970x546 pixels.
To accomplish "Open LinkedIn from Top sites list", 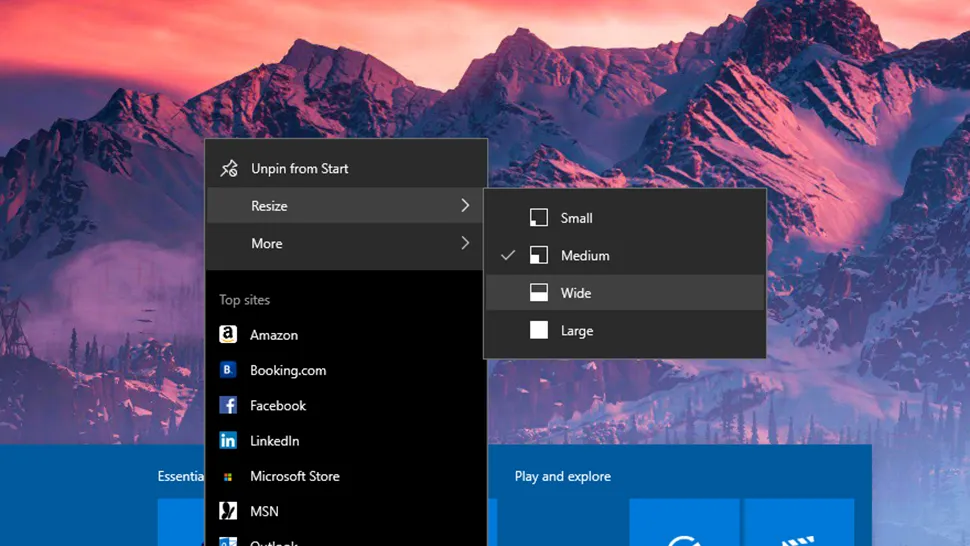I will coord(274,441).
